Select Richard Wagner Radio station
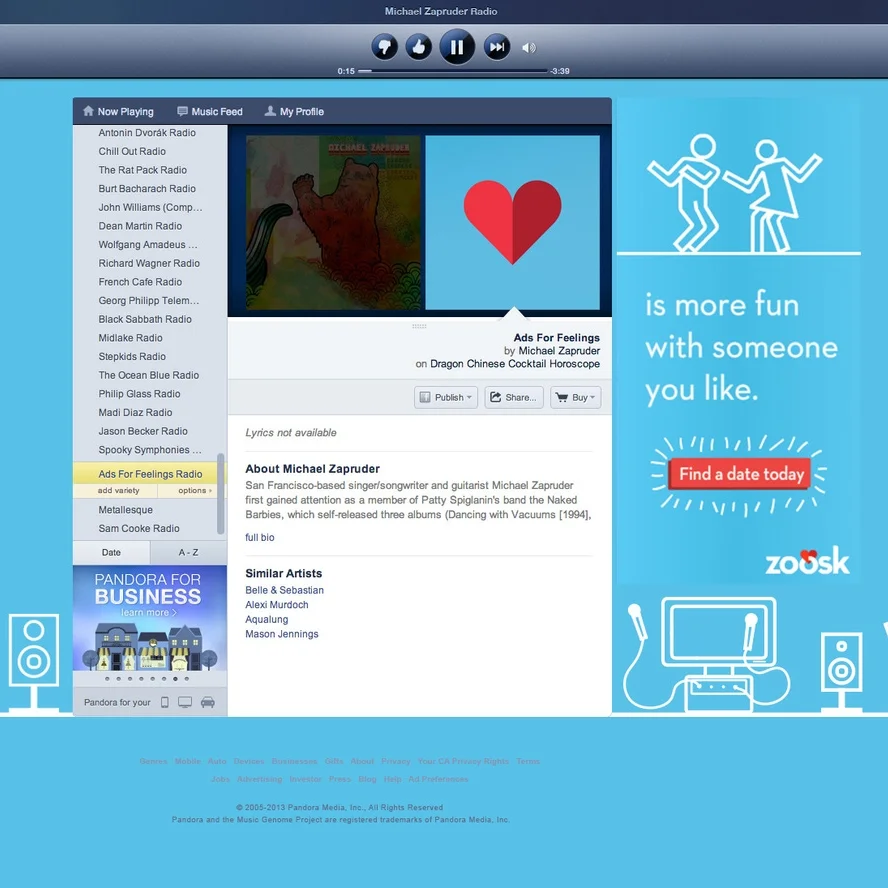This screenshot has height=888, width=888. pos(149,263)
